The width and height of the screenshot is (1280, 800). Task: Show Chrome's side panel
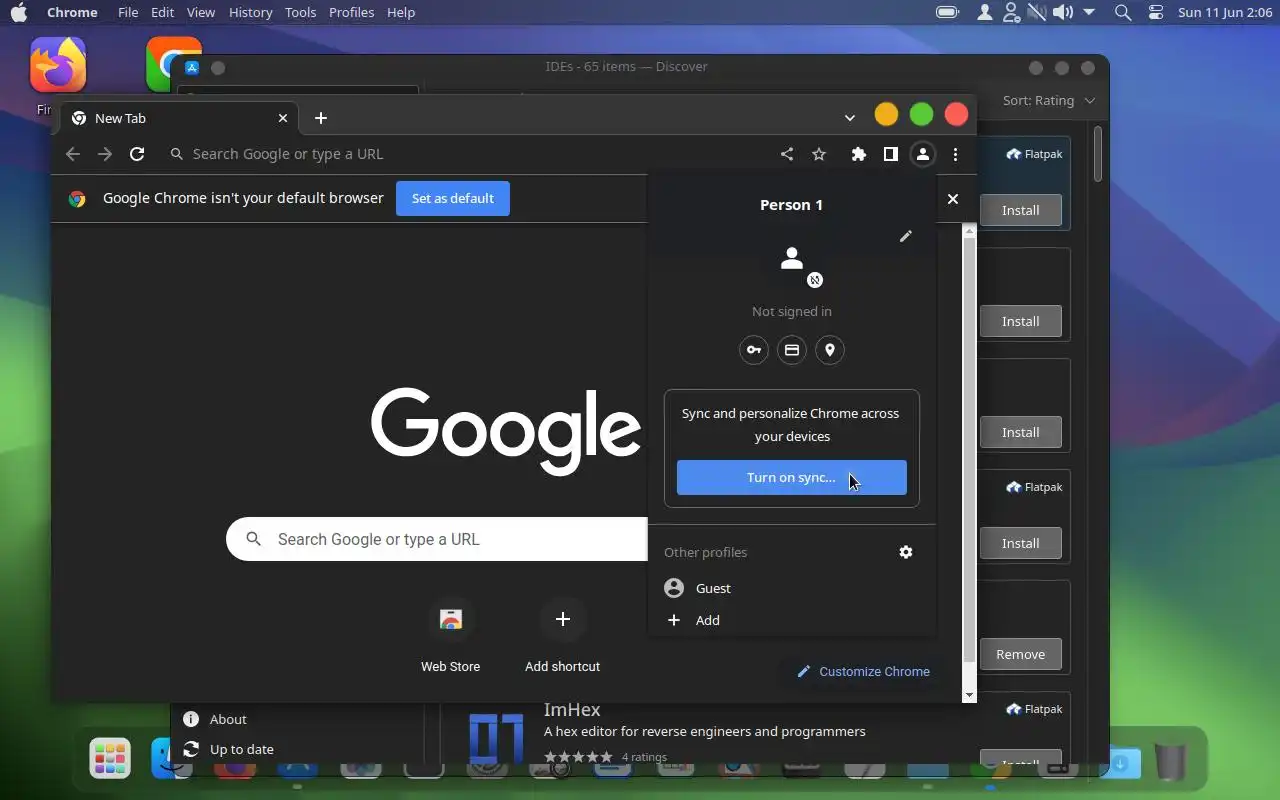(890, 154)
